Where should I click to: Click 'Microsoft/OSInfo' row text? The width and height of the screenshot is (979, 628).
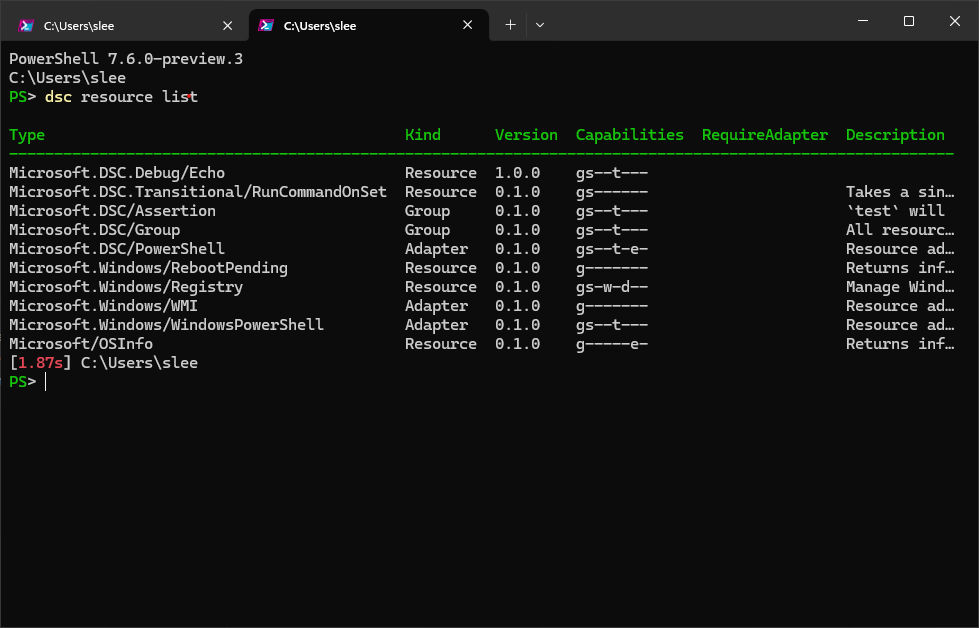(x=81, y=344)
